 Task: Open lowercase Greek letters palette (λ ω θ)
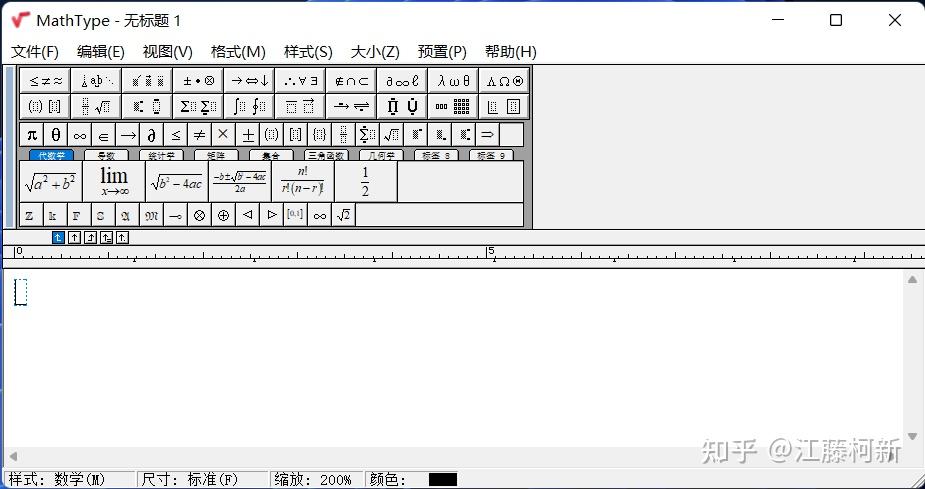point(453,81)
